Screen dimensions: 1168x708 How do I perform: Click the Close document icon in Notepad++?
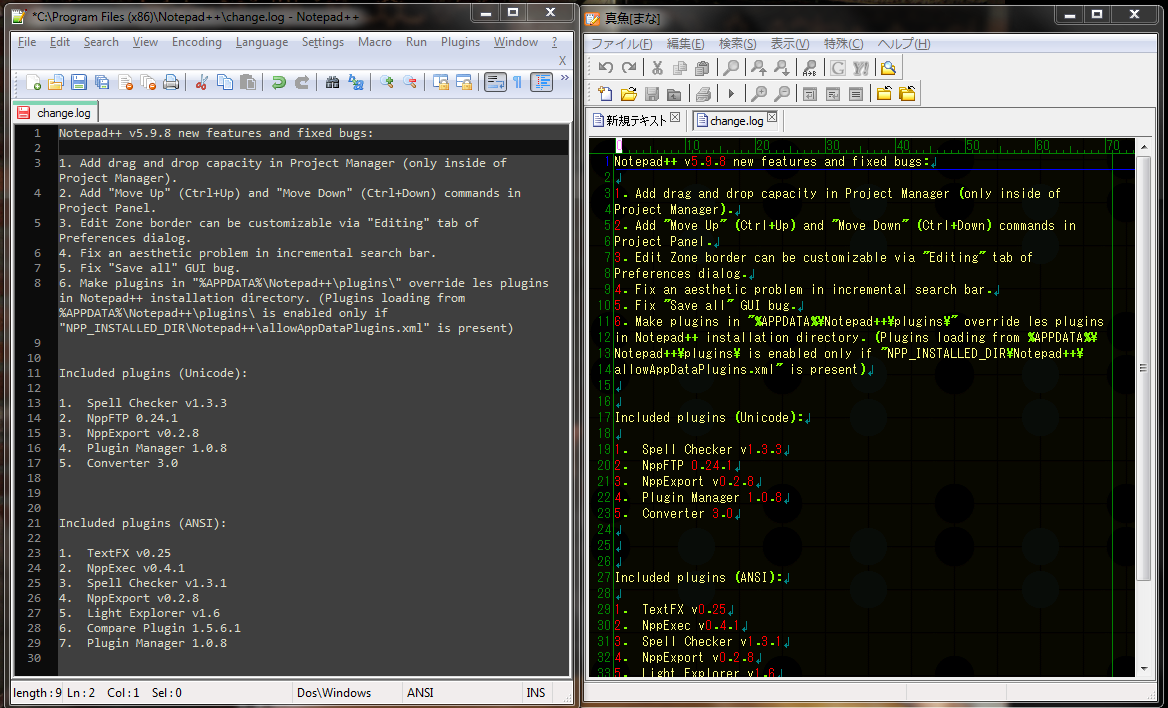point(125,82)
